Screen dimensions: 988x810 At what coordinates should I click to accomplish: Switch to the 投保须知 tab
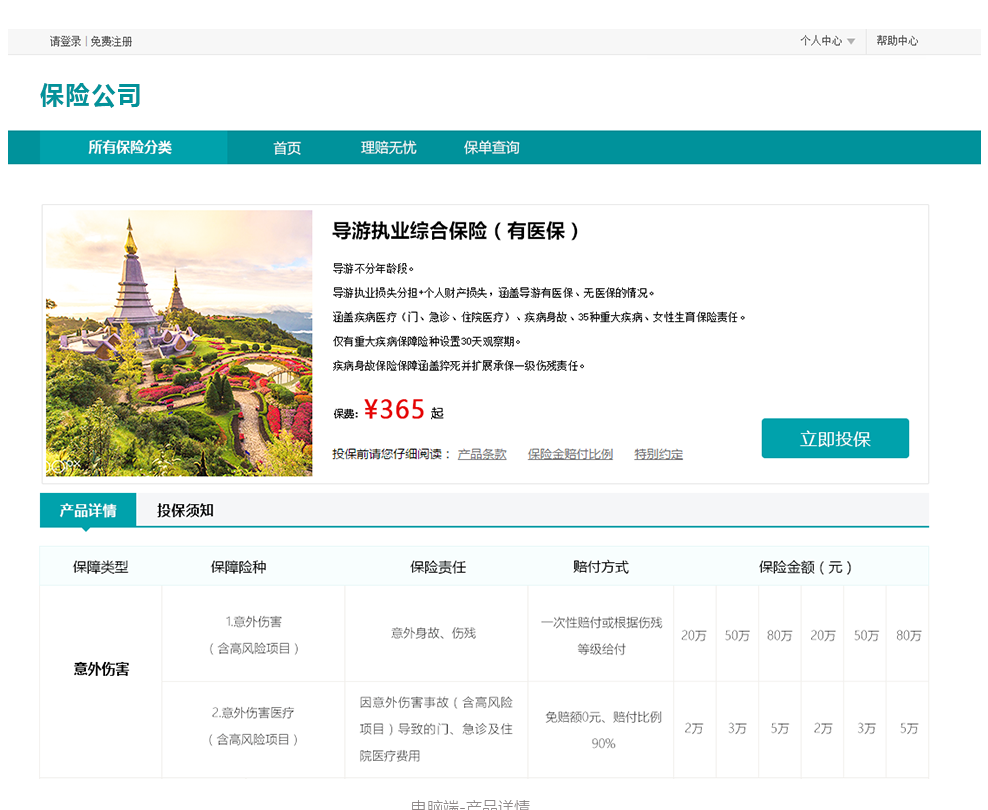tap(185, 510)
